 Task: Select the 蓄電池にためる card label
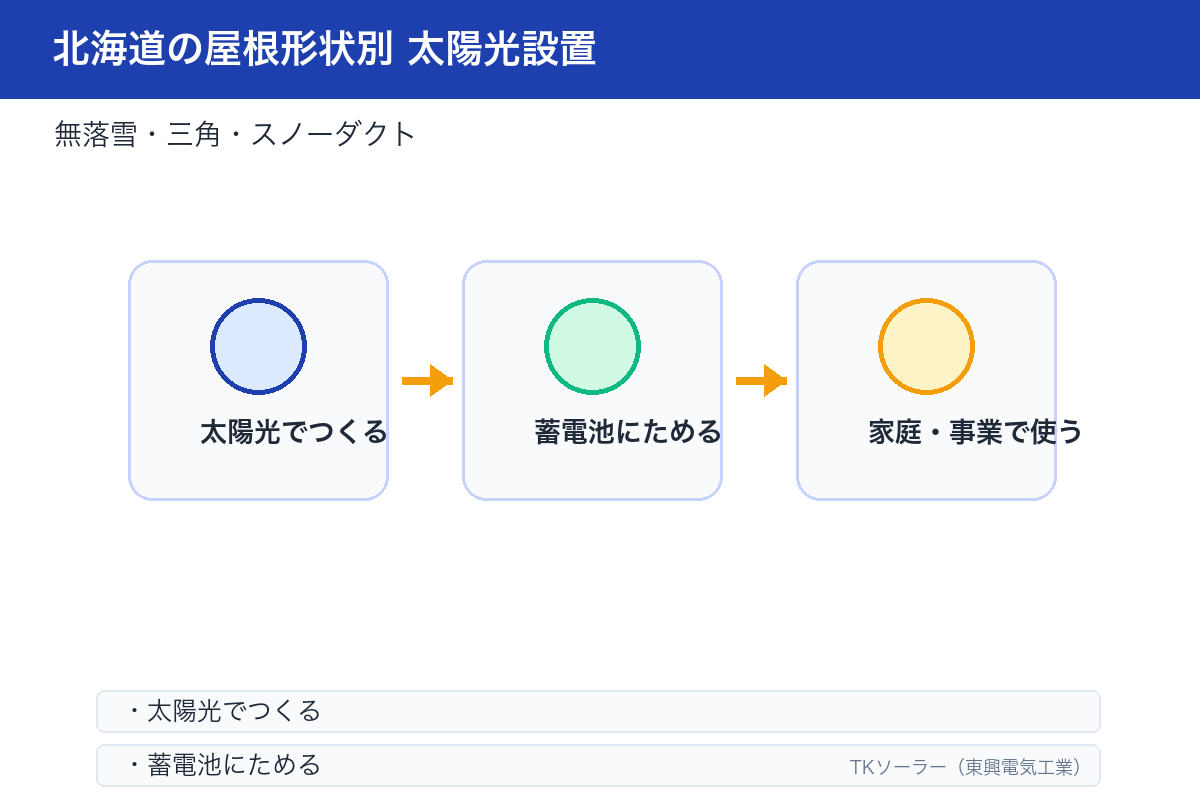pos(628,432)
